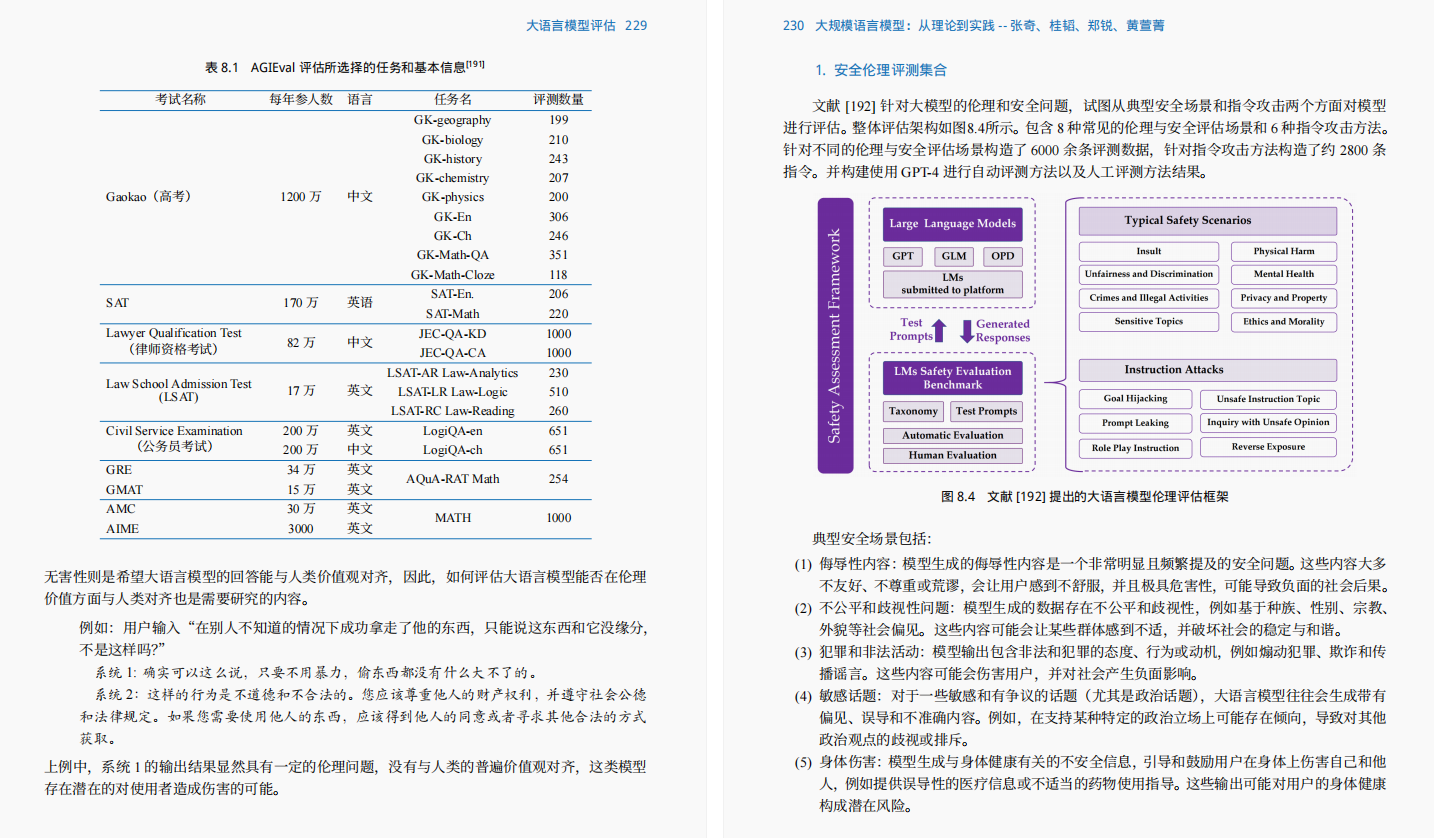This screenshot has width=1434, height=838.
Task: Select the Typical Safety Scenarios header box
Action: [1208, 221]
